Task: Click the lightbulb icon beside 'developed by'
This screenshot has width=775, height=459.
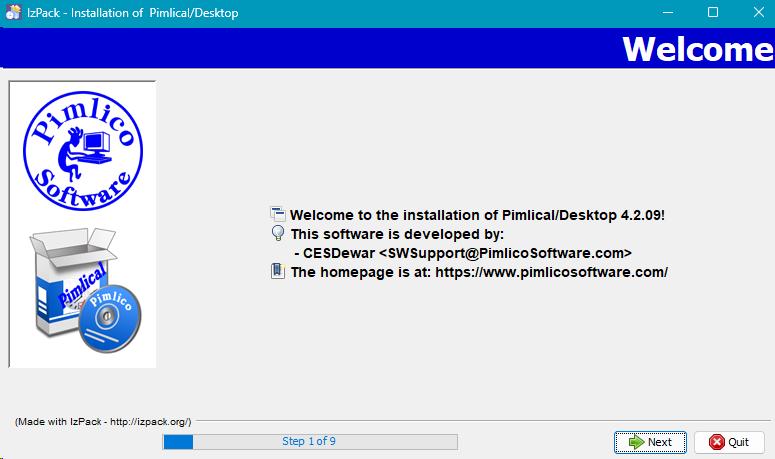Action: pyautogui.click(x=278, y=233)
